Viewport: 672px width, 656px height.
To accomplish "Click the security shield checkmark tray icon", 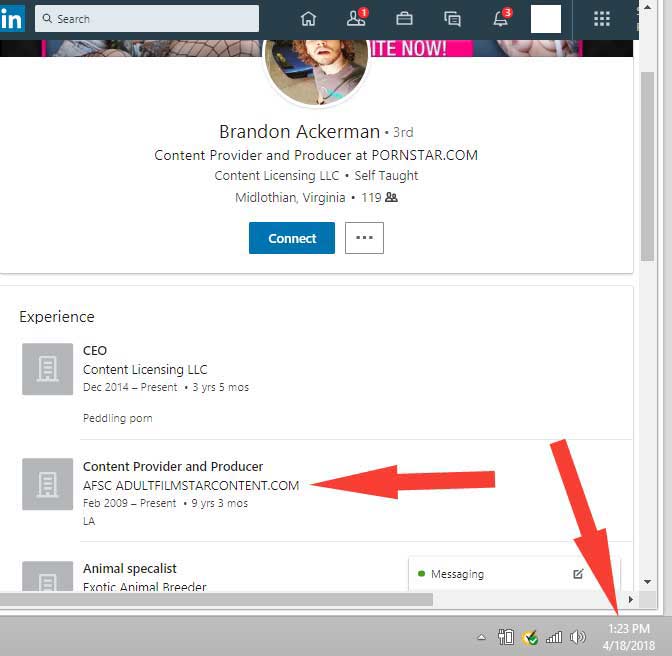I will [530, 638].
